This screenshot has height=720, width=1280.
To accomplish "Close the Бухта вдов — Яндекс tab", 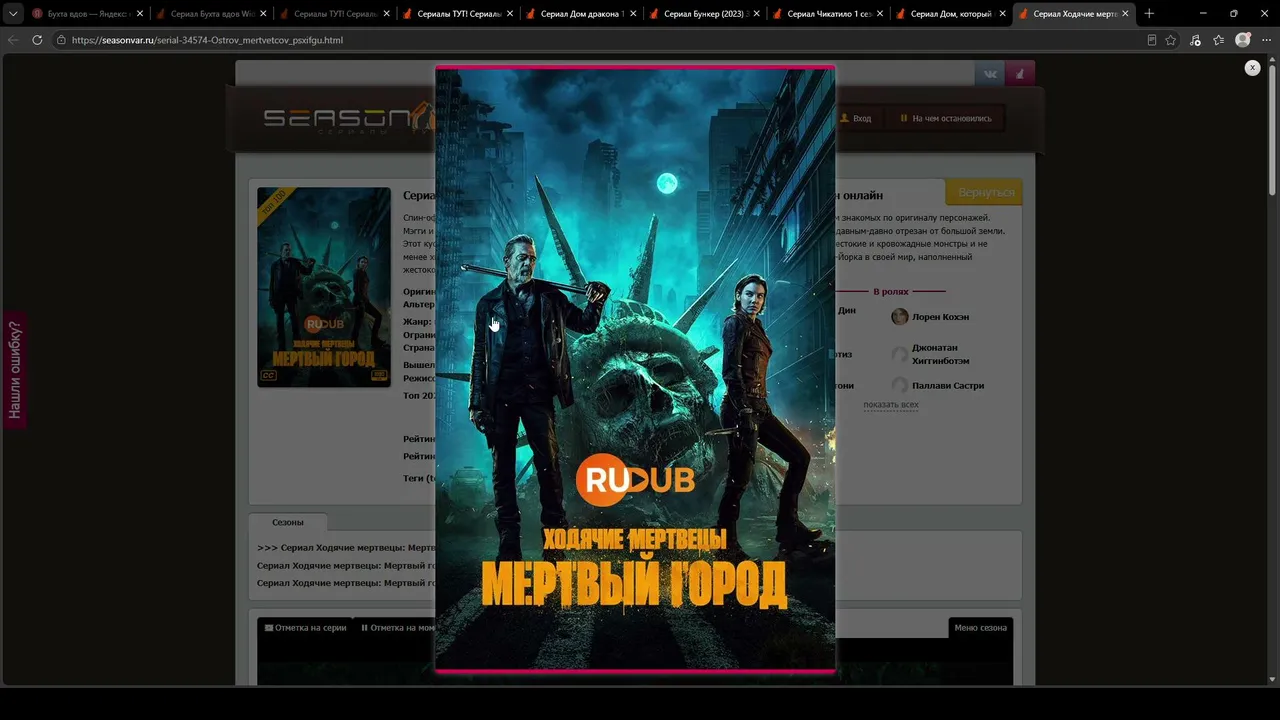I will [139, 14].
